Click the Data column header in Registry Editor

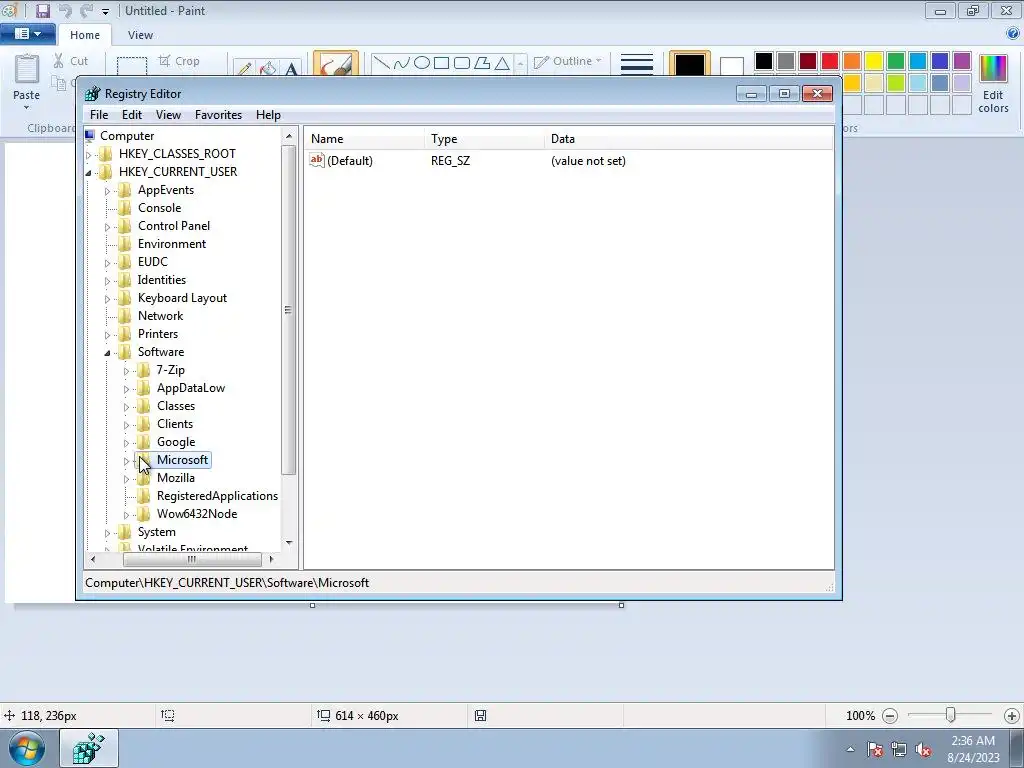(x=689, y=139)
